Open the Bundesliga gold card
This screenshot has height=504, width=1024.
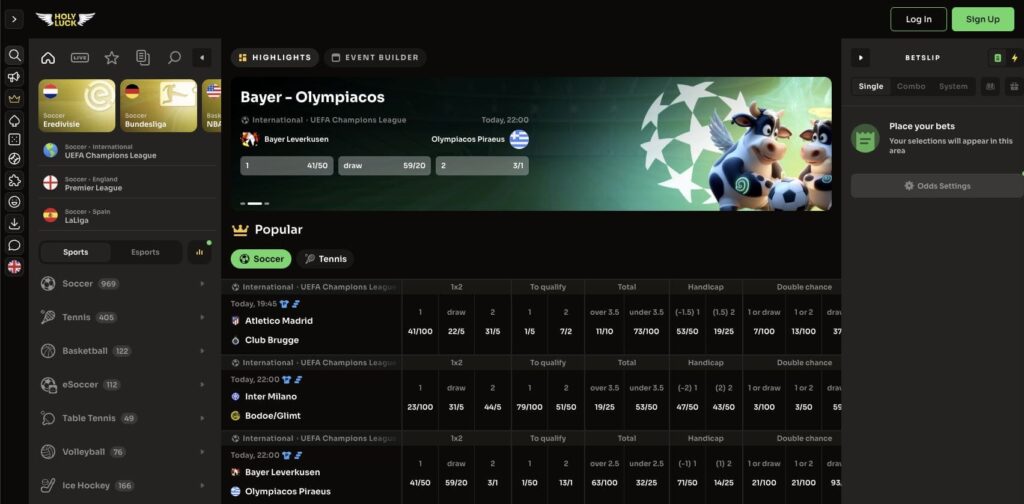coord(159,106)
